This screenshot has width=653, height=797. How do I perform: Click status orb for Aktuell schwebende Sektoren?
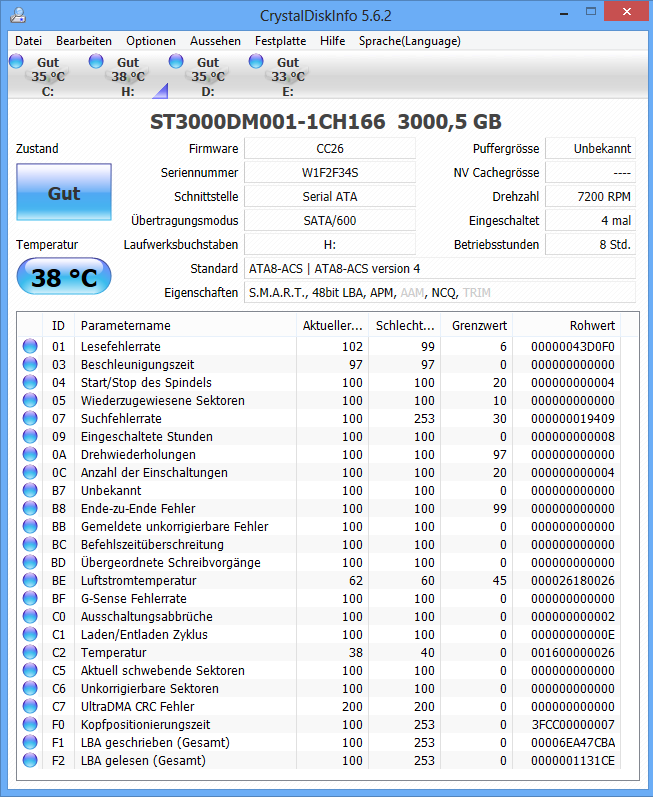click(30, 670)
